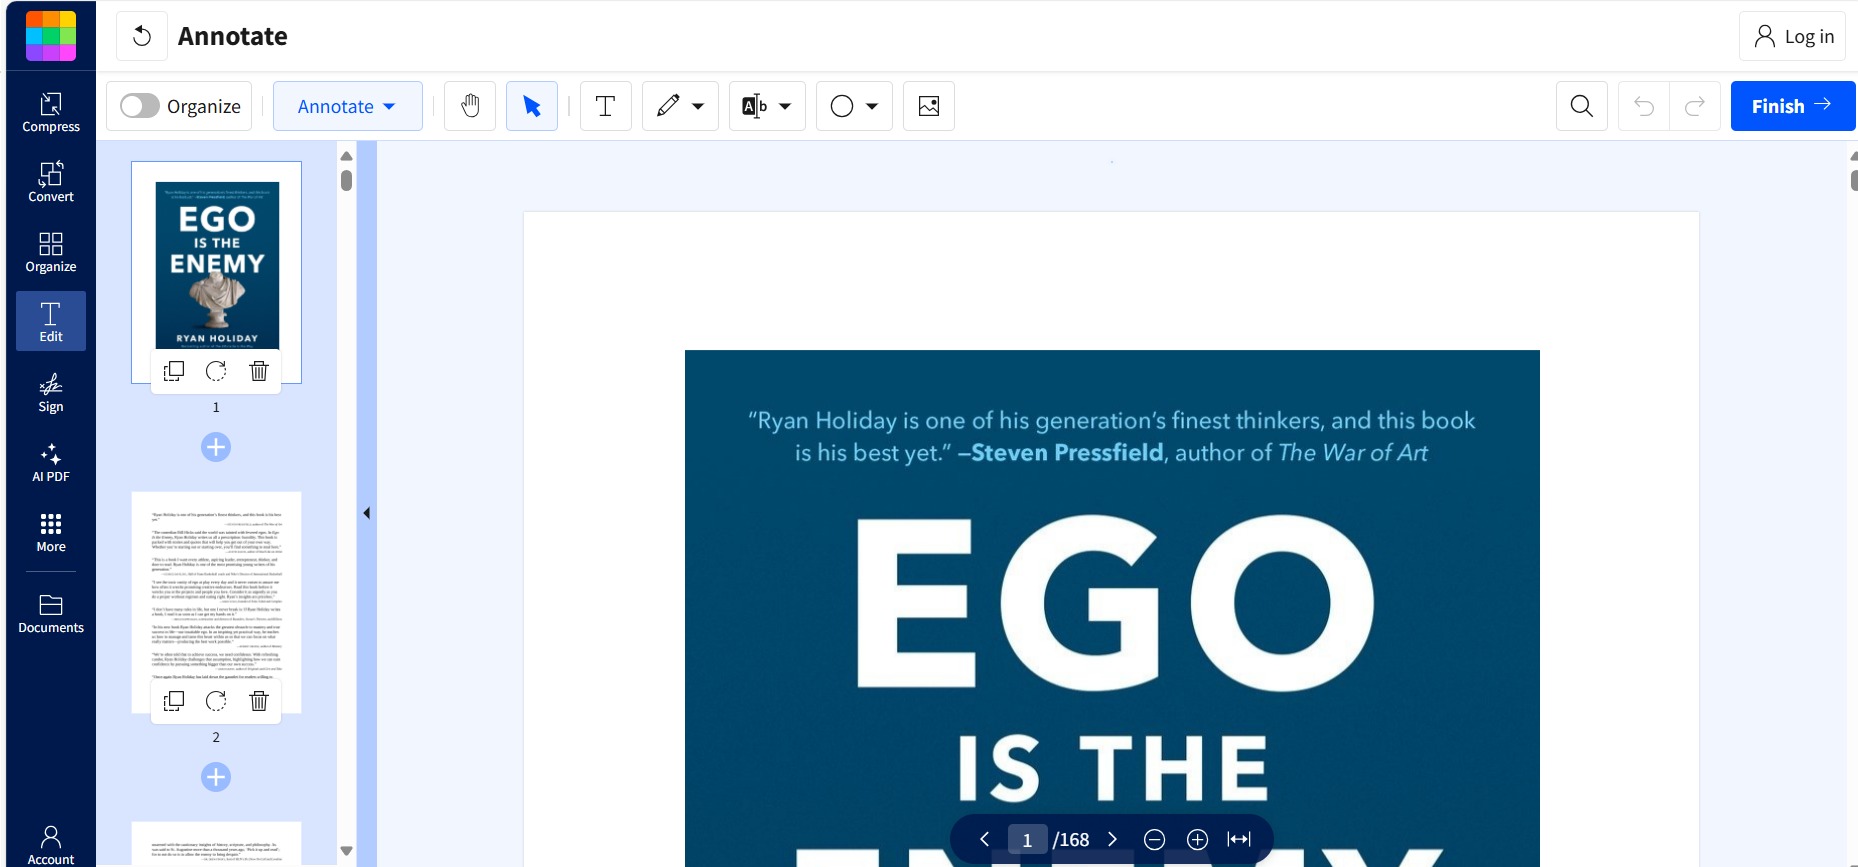Go to next page in page navigator
Viewport: 1858px width, 867px height.
[1112, 839]
